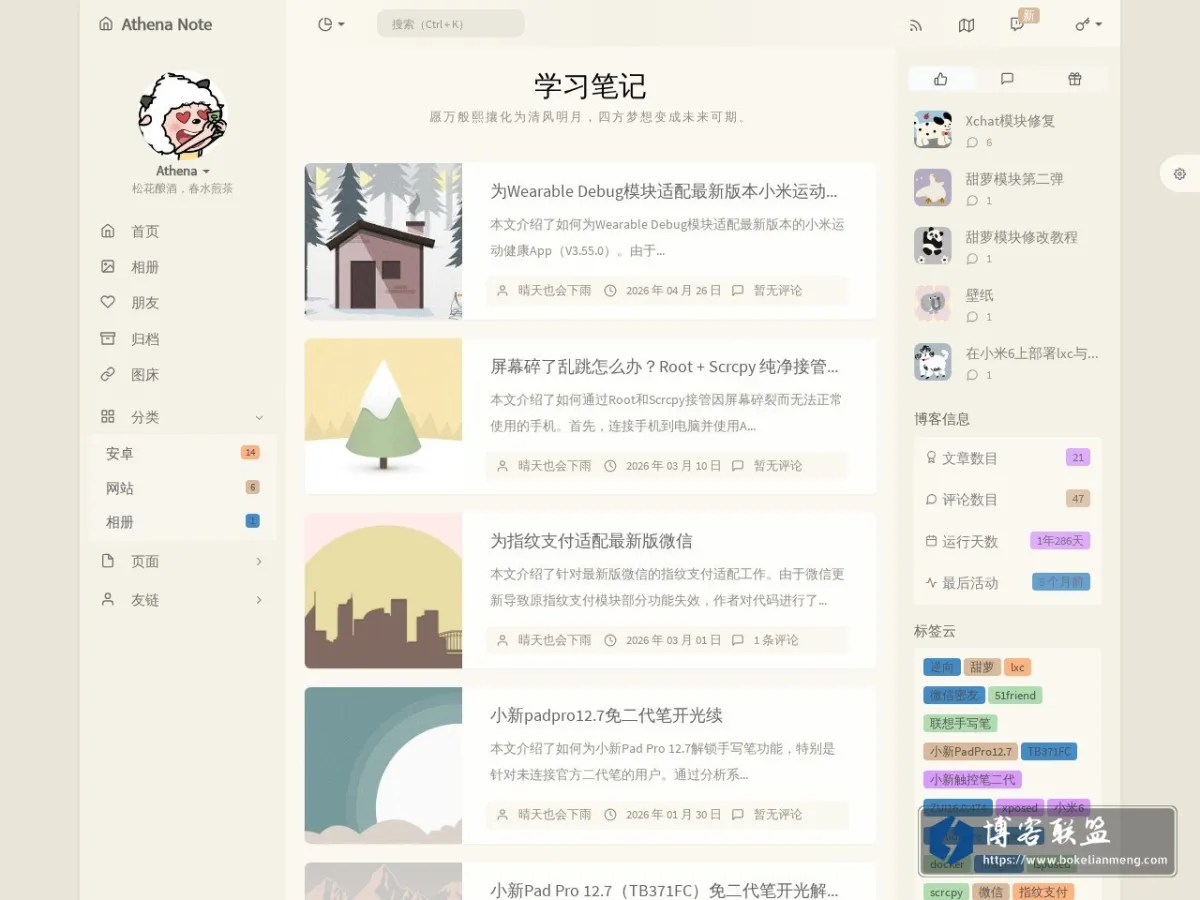Open popular post Xchat模块修复
1200x900 pixels.
pyautogui.click(x=1010, y=121)
